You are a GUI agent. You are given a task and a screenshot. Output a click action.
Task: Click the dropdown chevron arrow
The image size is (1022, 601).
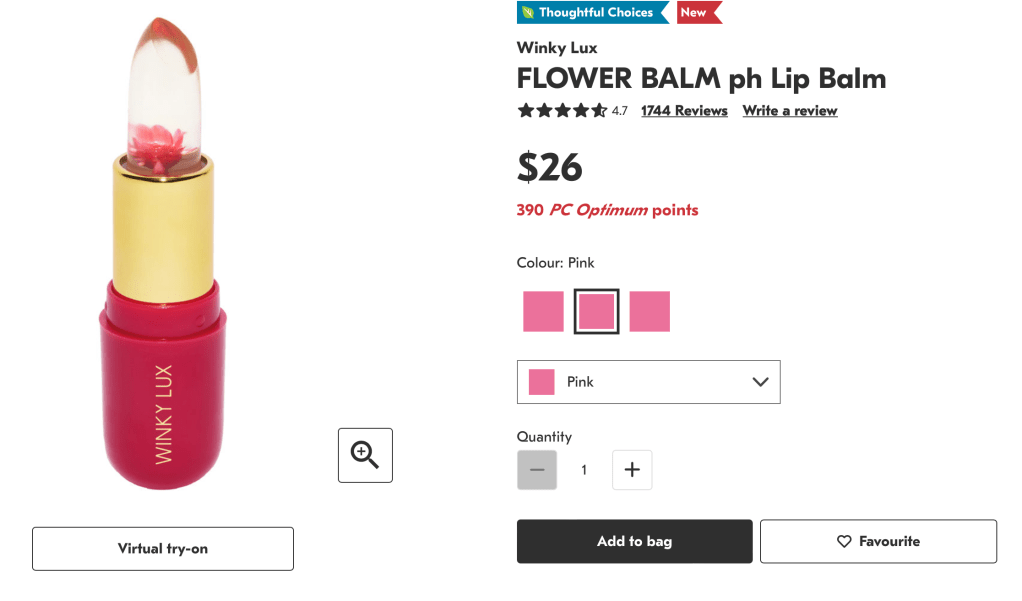(x=759, y=382)
